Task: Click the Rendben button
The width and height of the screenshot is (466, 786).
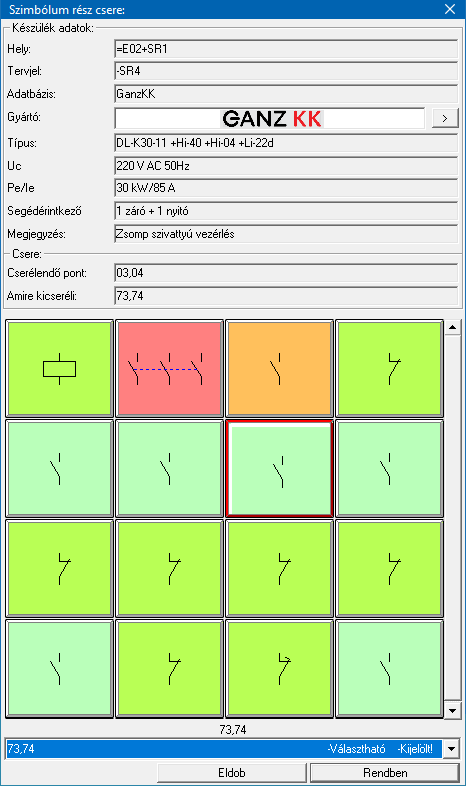Action: click(385, 772)
